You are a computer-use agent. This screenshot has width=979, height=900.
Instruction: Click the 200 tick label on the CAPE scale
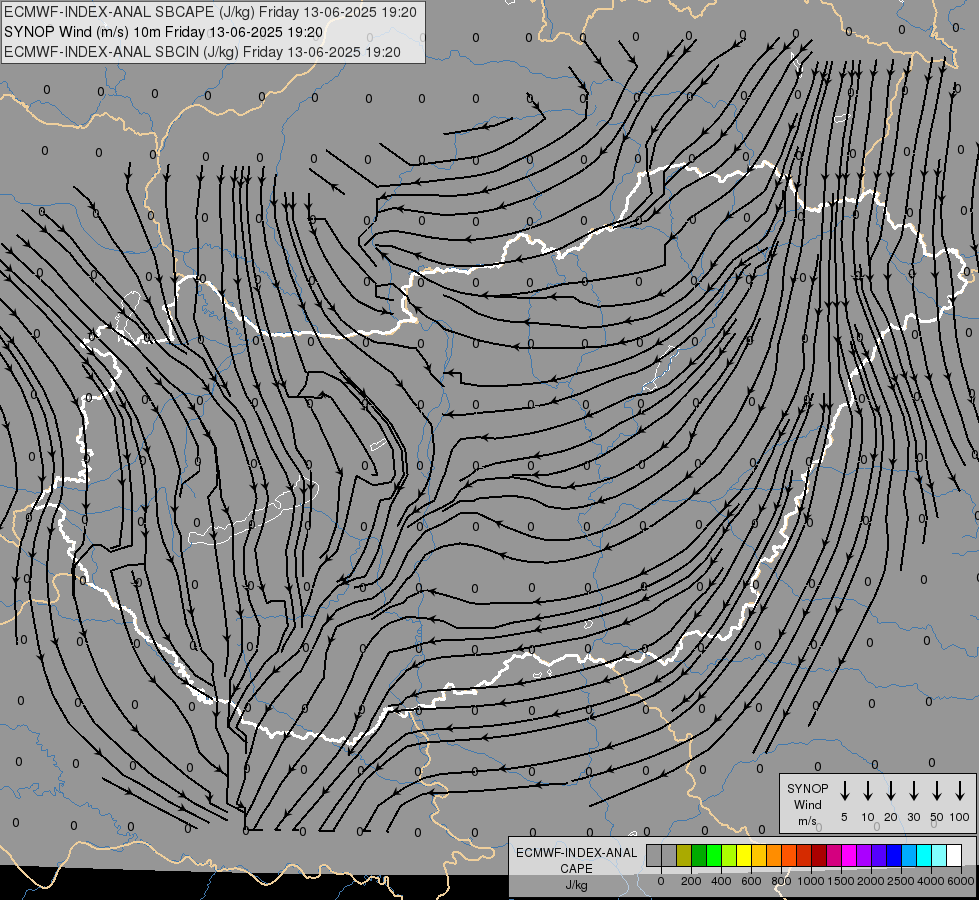click(691, 881)
